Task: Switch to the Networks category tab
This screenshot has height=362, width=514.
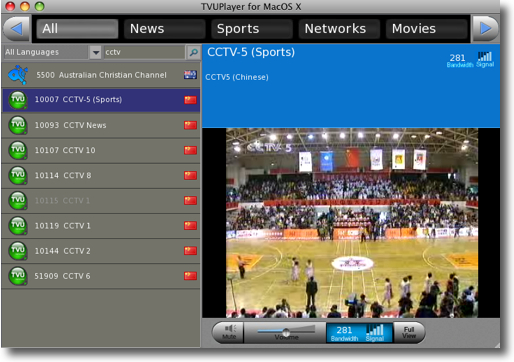Action: click(339, 29)
